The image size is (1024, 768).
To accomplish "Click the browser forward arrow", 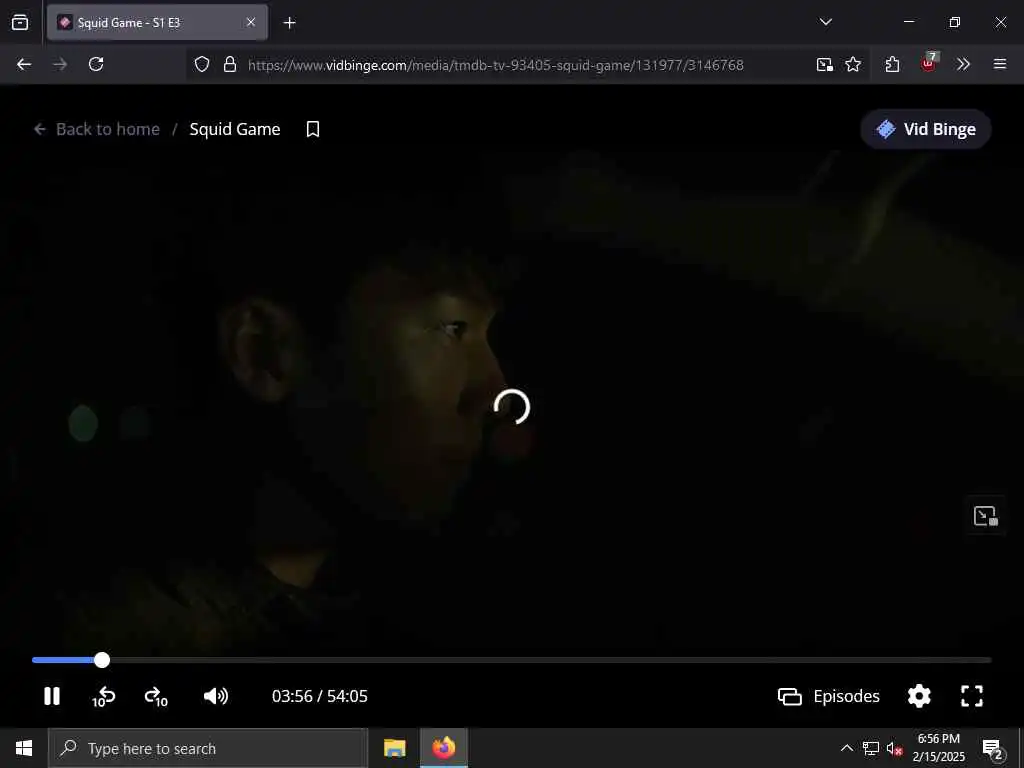I will click(60, 64).
